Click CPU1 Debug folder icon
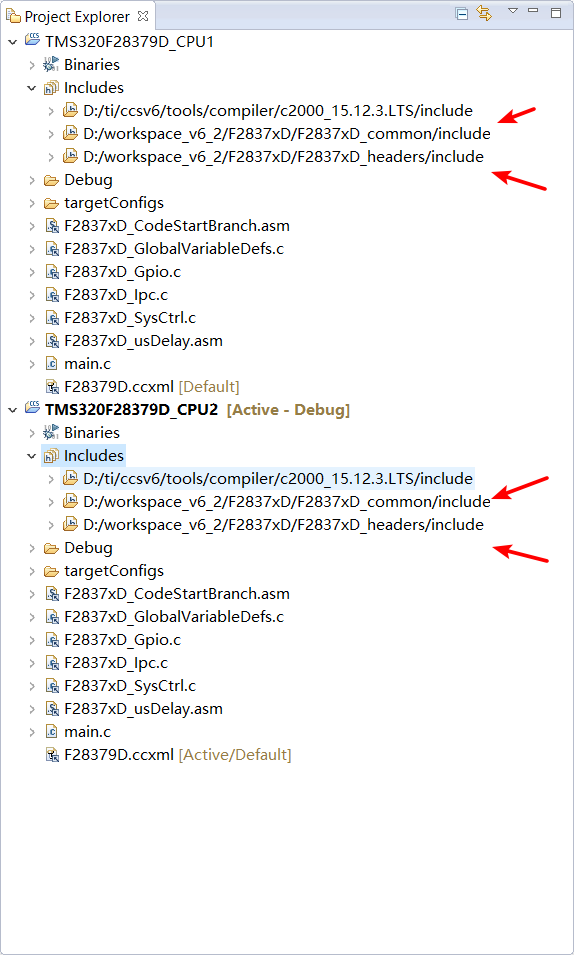Image resolution: width=574 pixels, height=955 pixels. coord(51,180)
